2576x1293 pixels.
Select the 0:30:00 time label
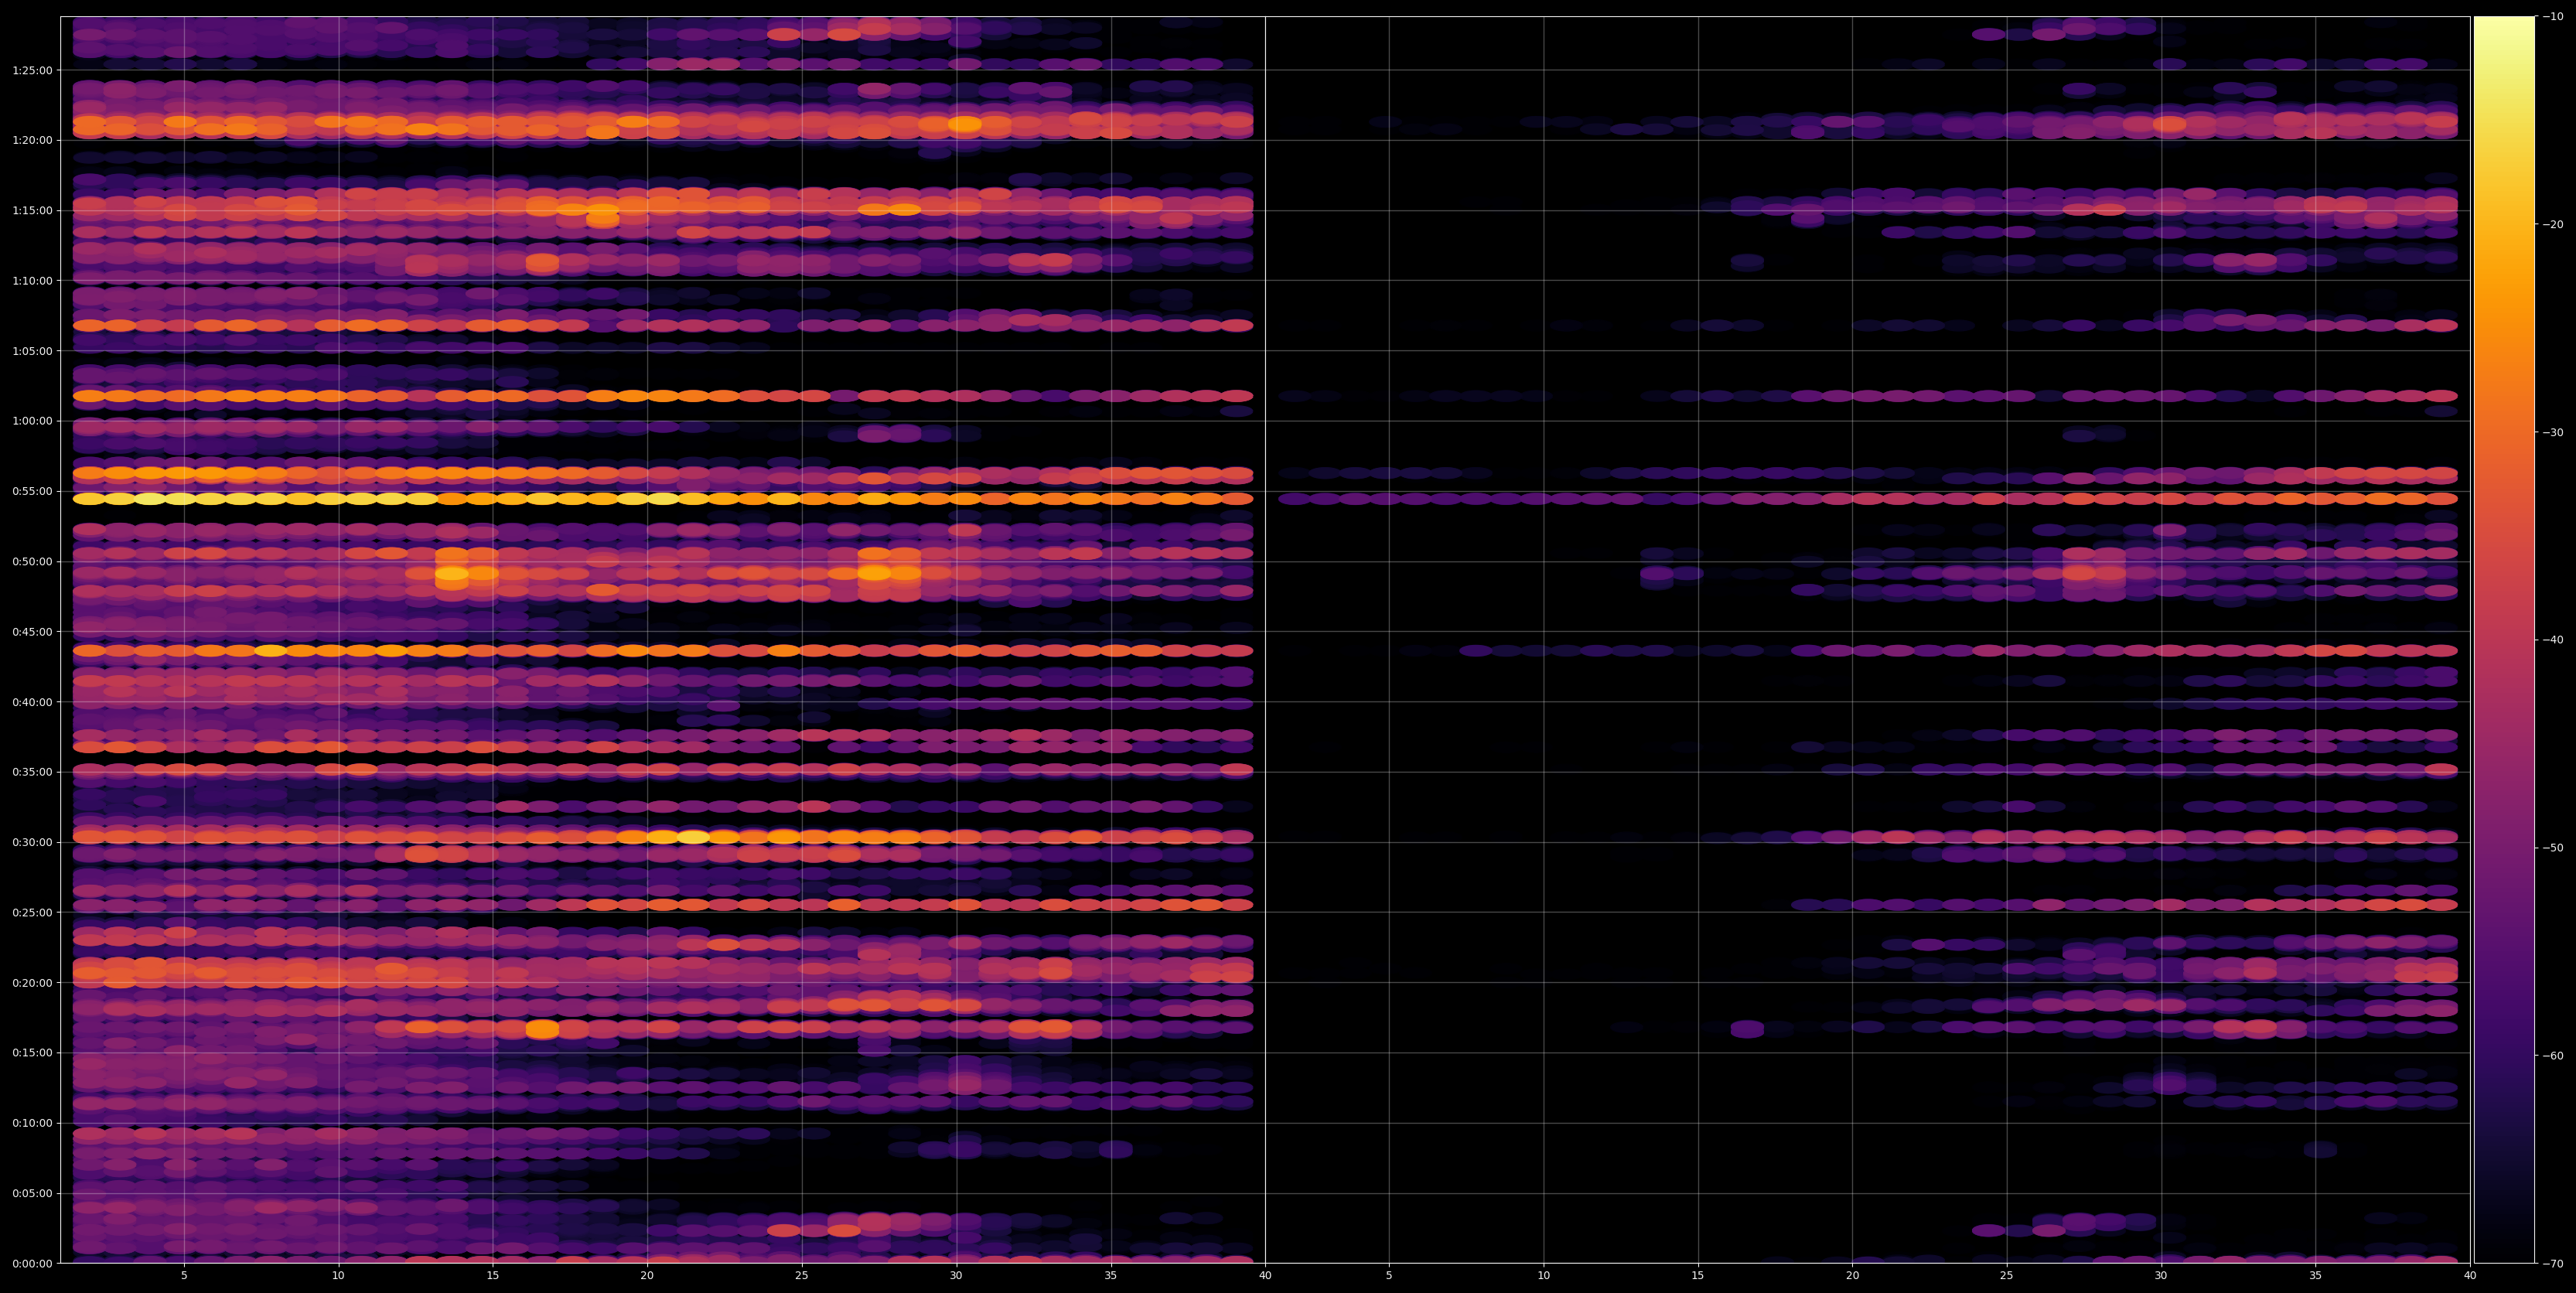point(32,842)
